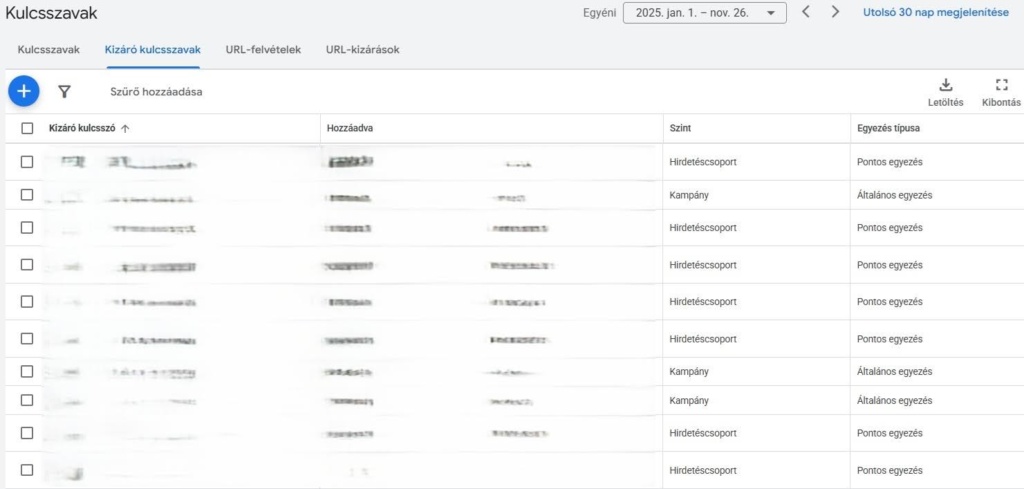Click the sort arrow beside Kizáró kulcsszó
Viewport: 1024px width, 489px height.
[x=125, y=129]
